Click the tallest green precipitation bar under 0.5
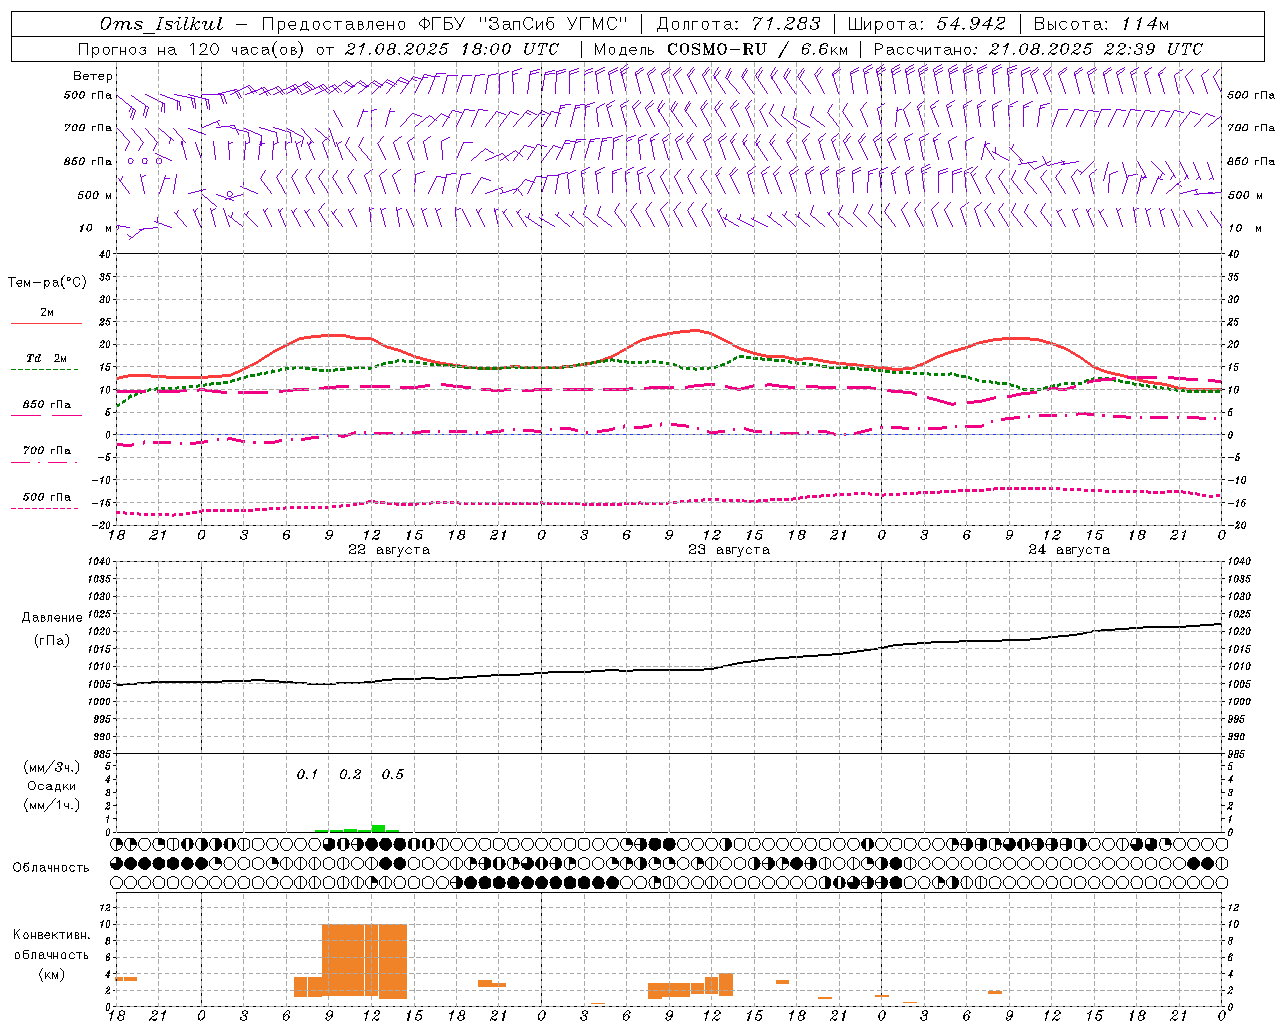 tap(378, 828)
